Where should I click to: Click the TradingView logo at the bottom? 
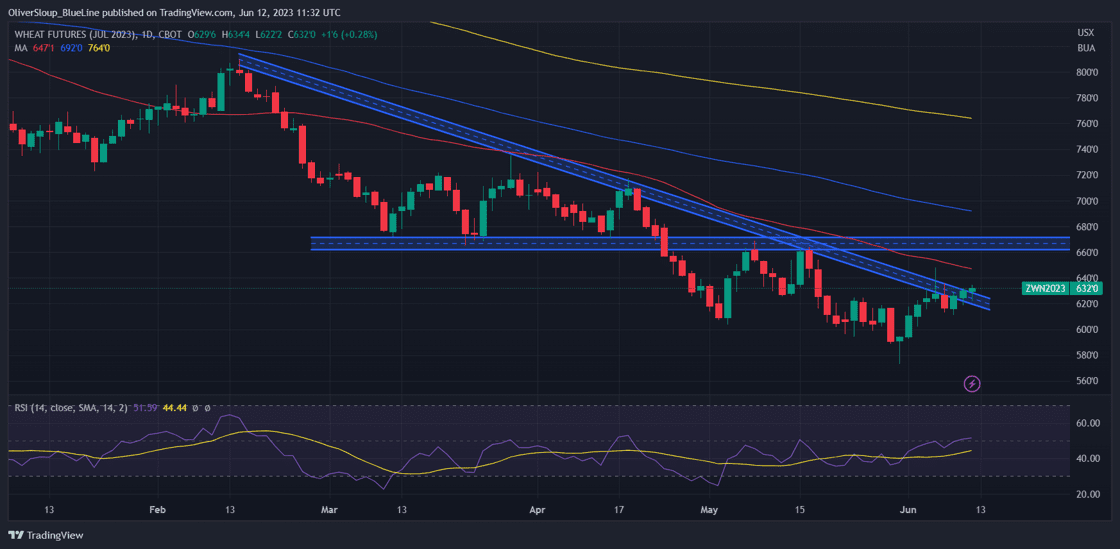[46, 535]
